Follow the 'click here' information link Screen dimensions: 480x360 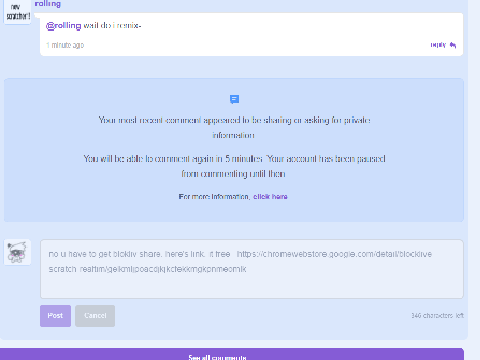[270, 197]
